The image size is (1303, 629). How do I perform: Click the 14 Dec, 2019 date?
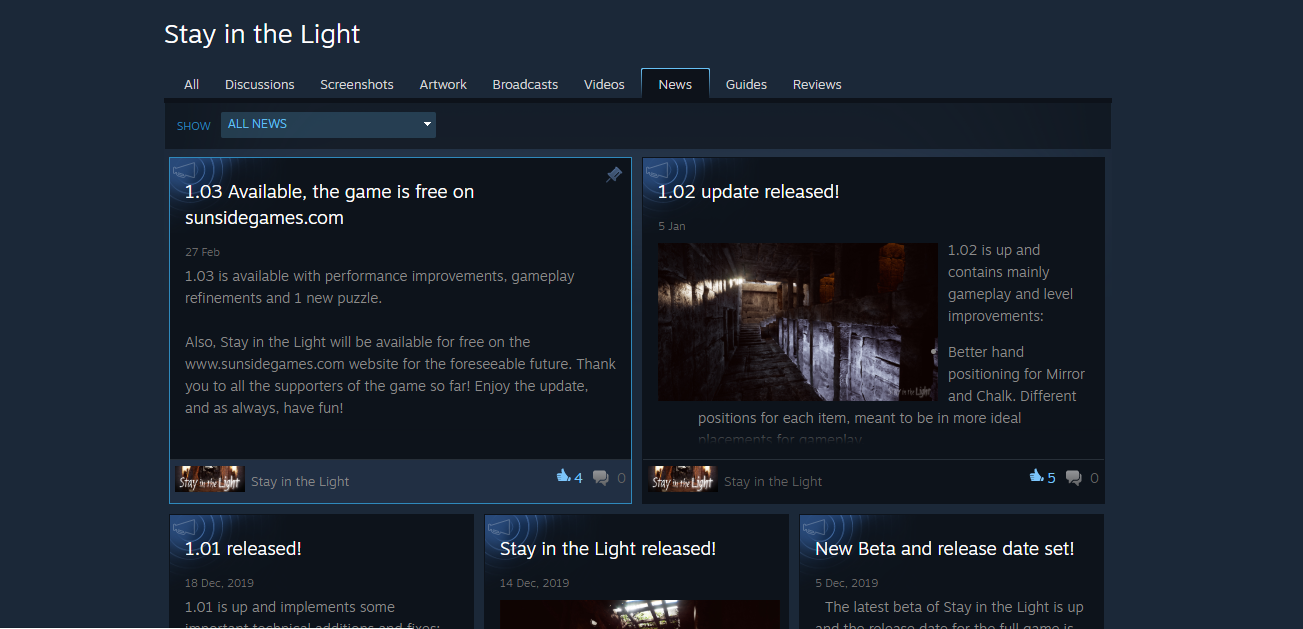534,583
